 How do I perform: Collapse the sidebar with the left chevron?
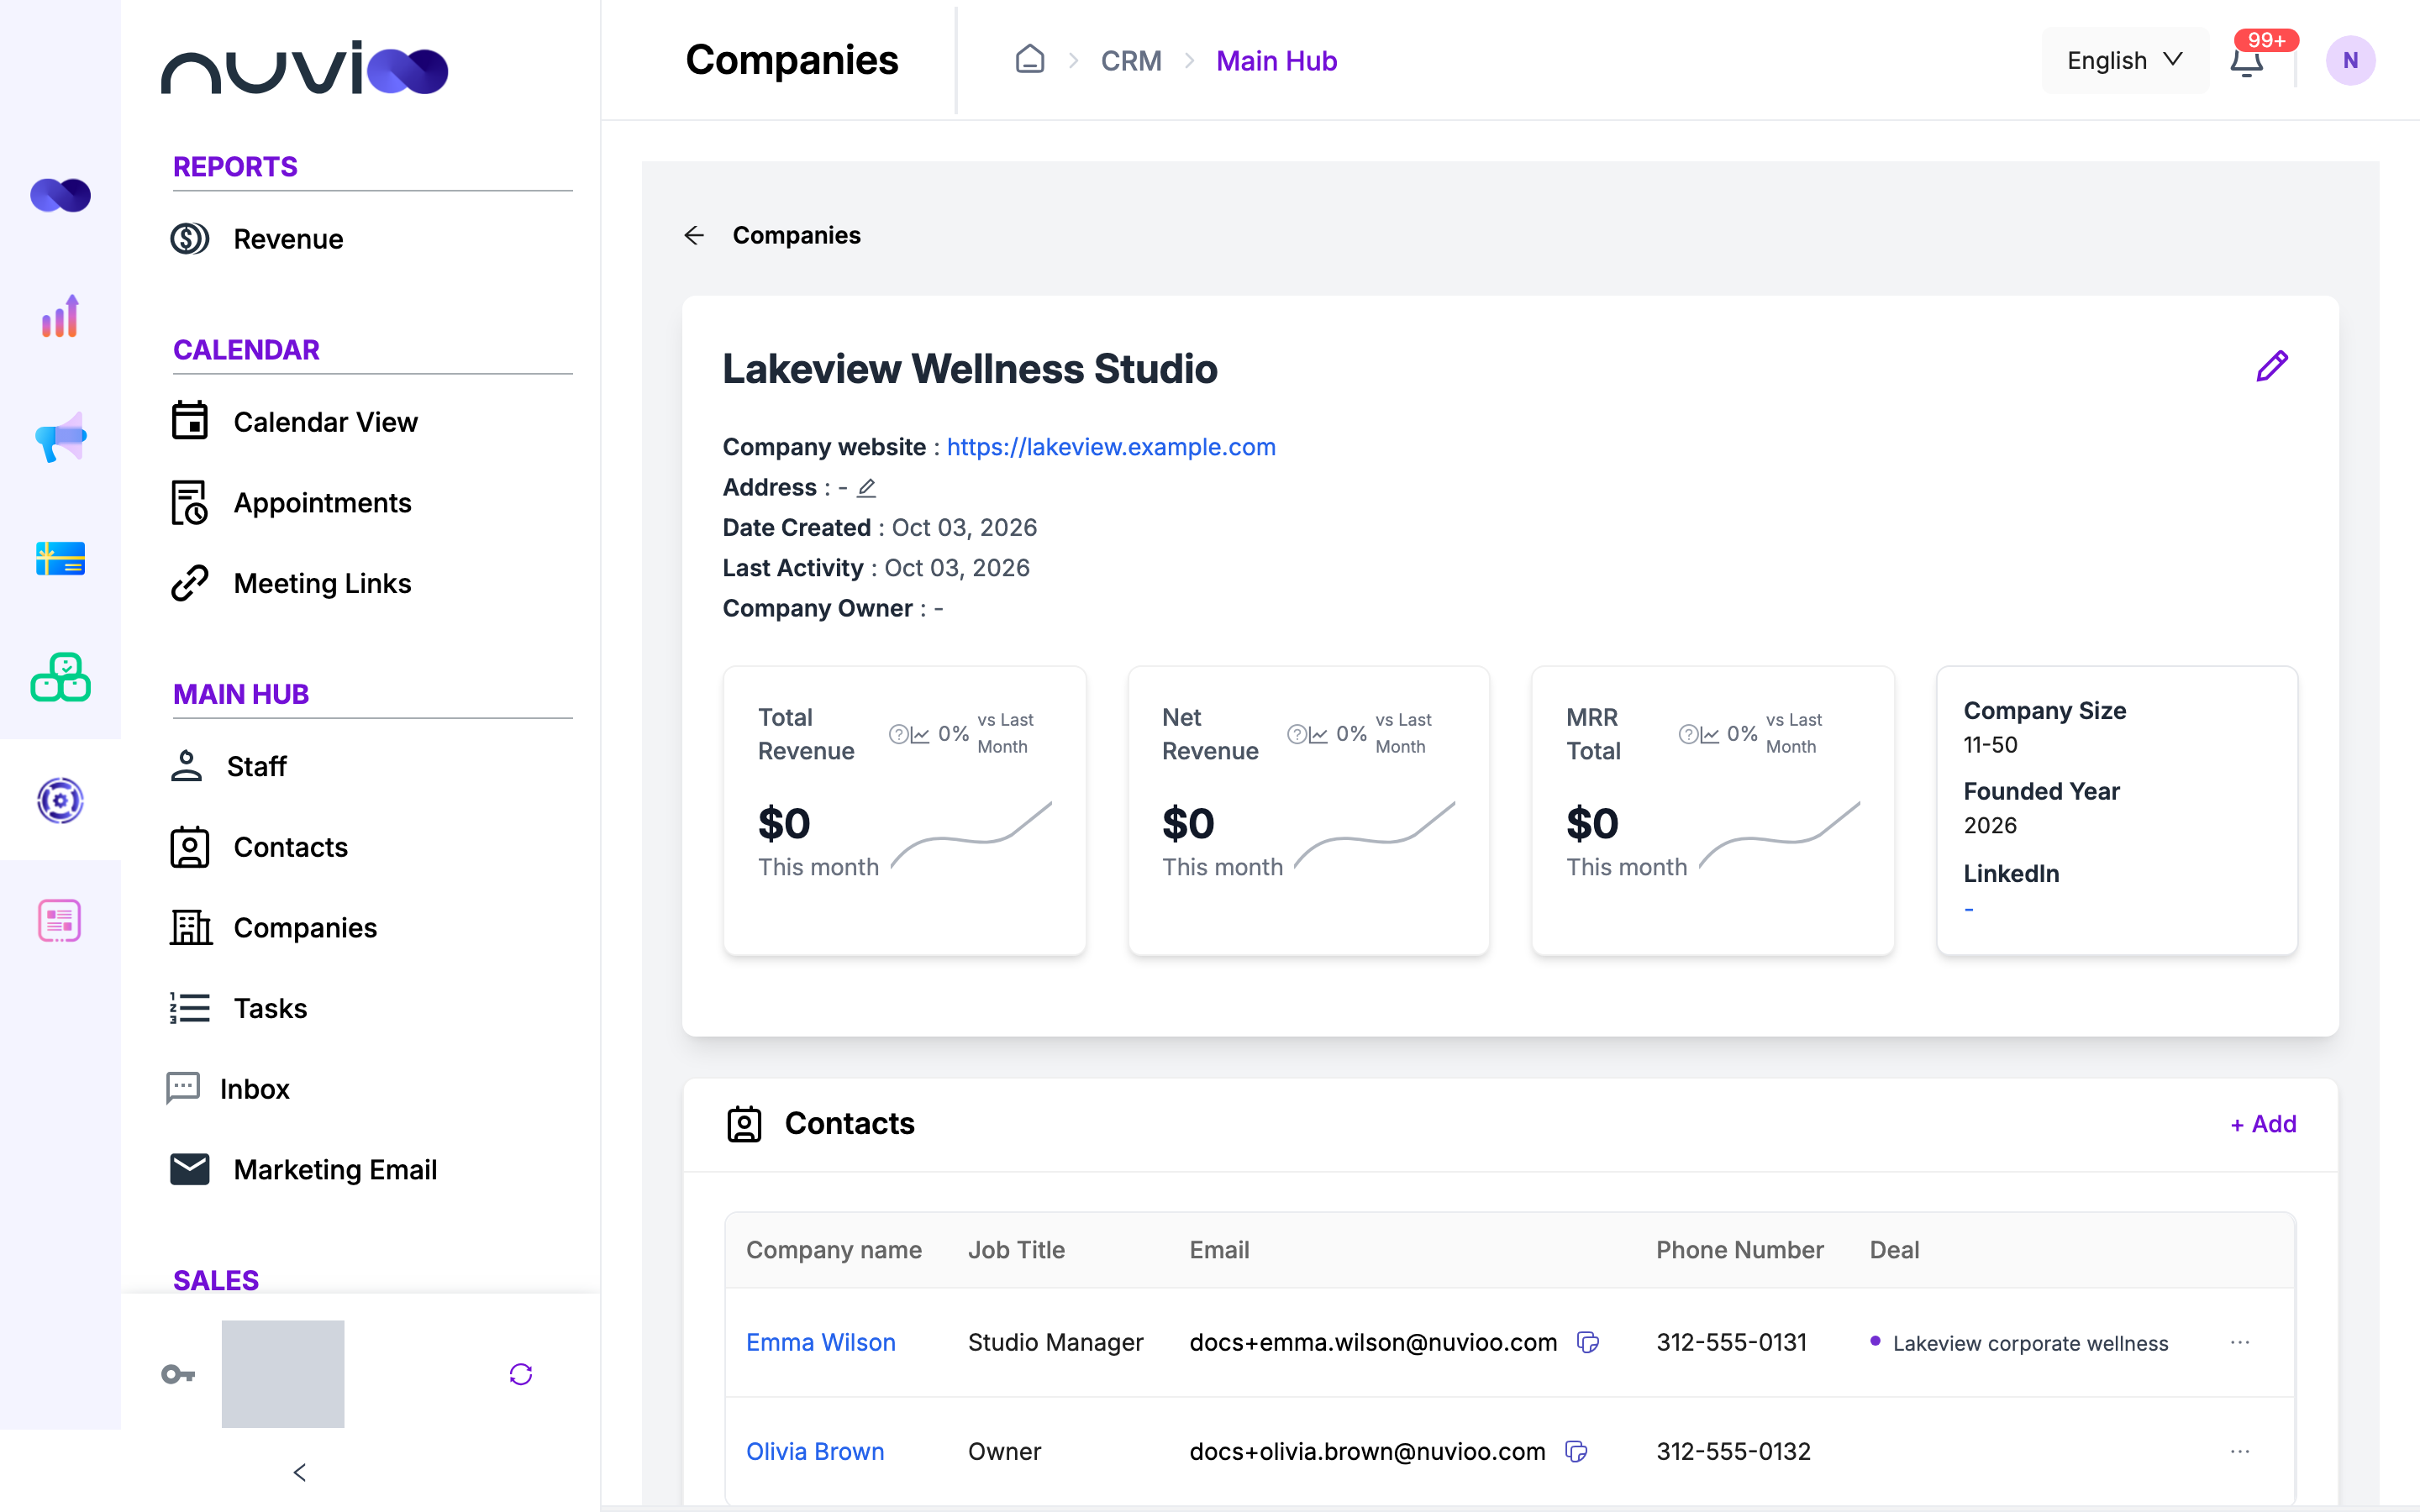point(299,1472)
